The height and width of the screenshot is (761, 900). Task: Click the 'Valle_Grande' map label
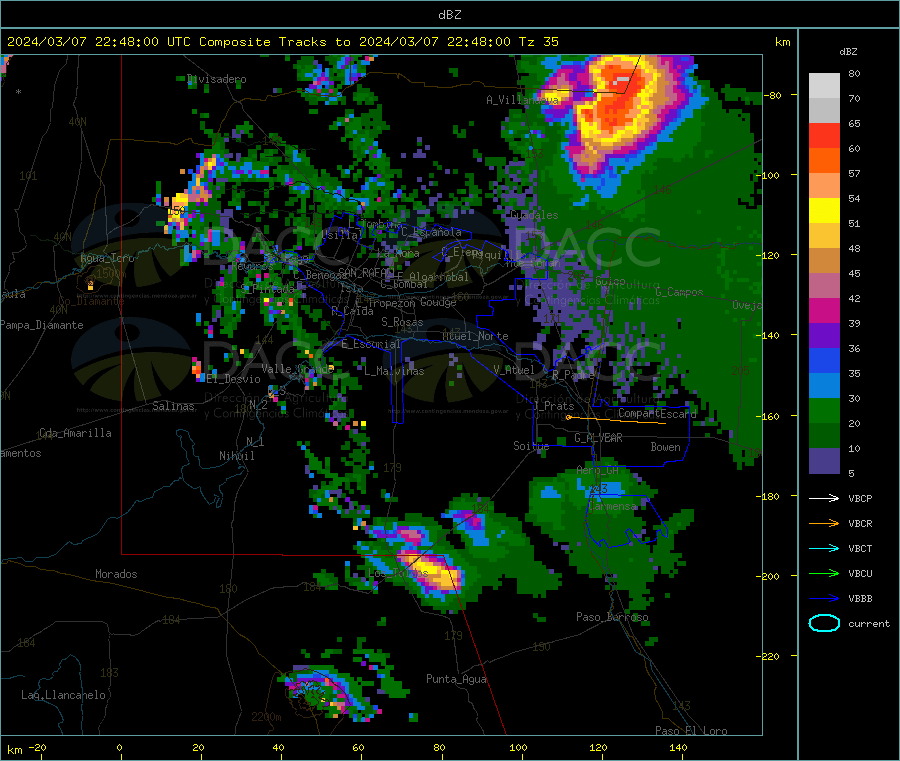point(297,368)
